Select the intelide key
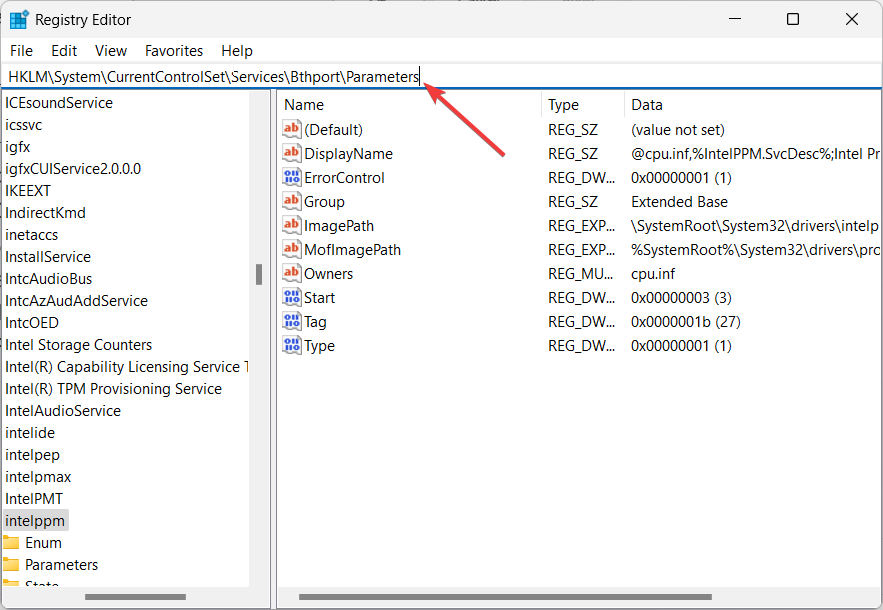Viewport: 883px width, 610px height. (x=30, y=432)
